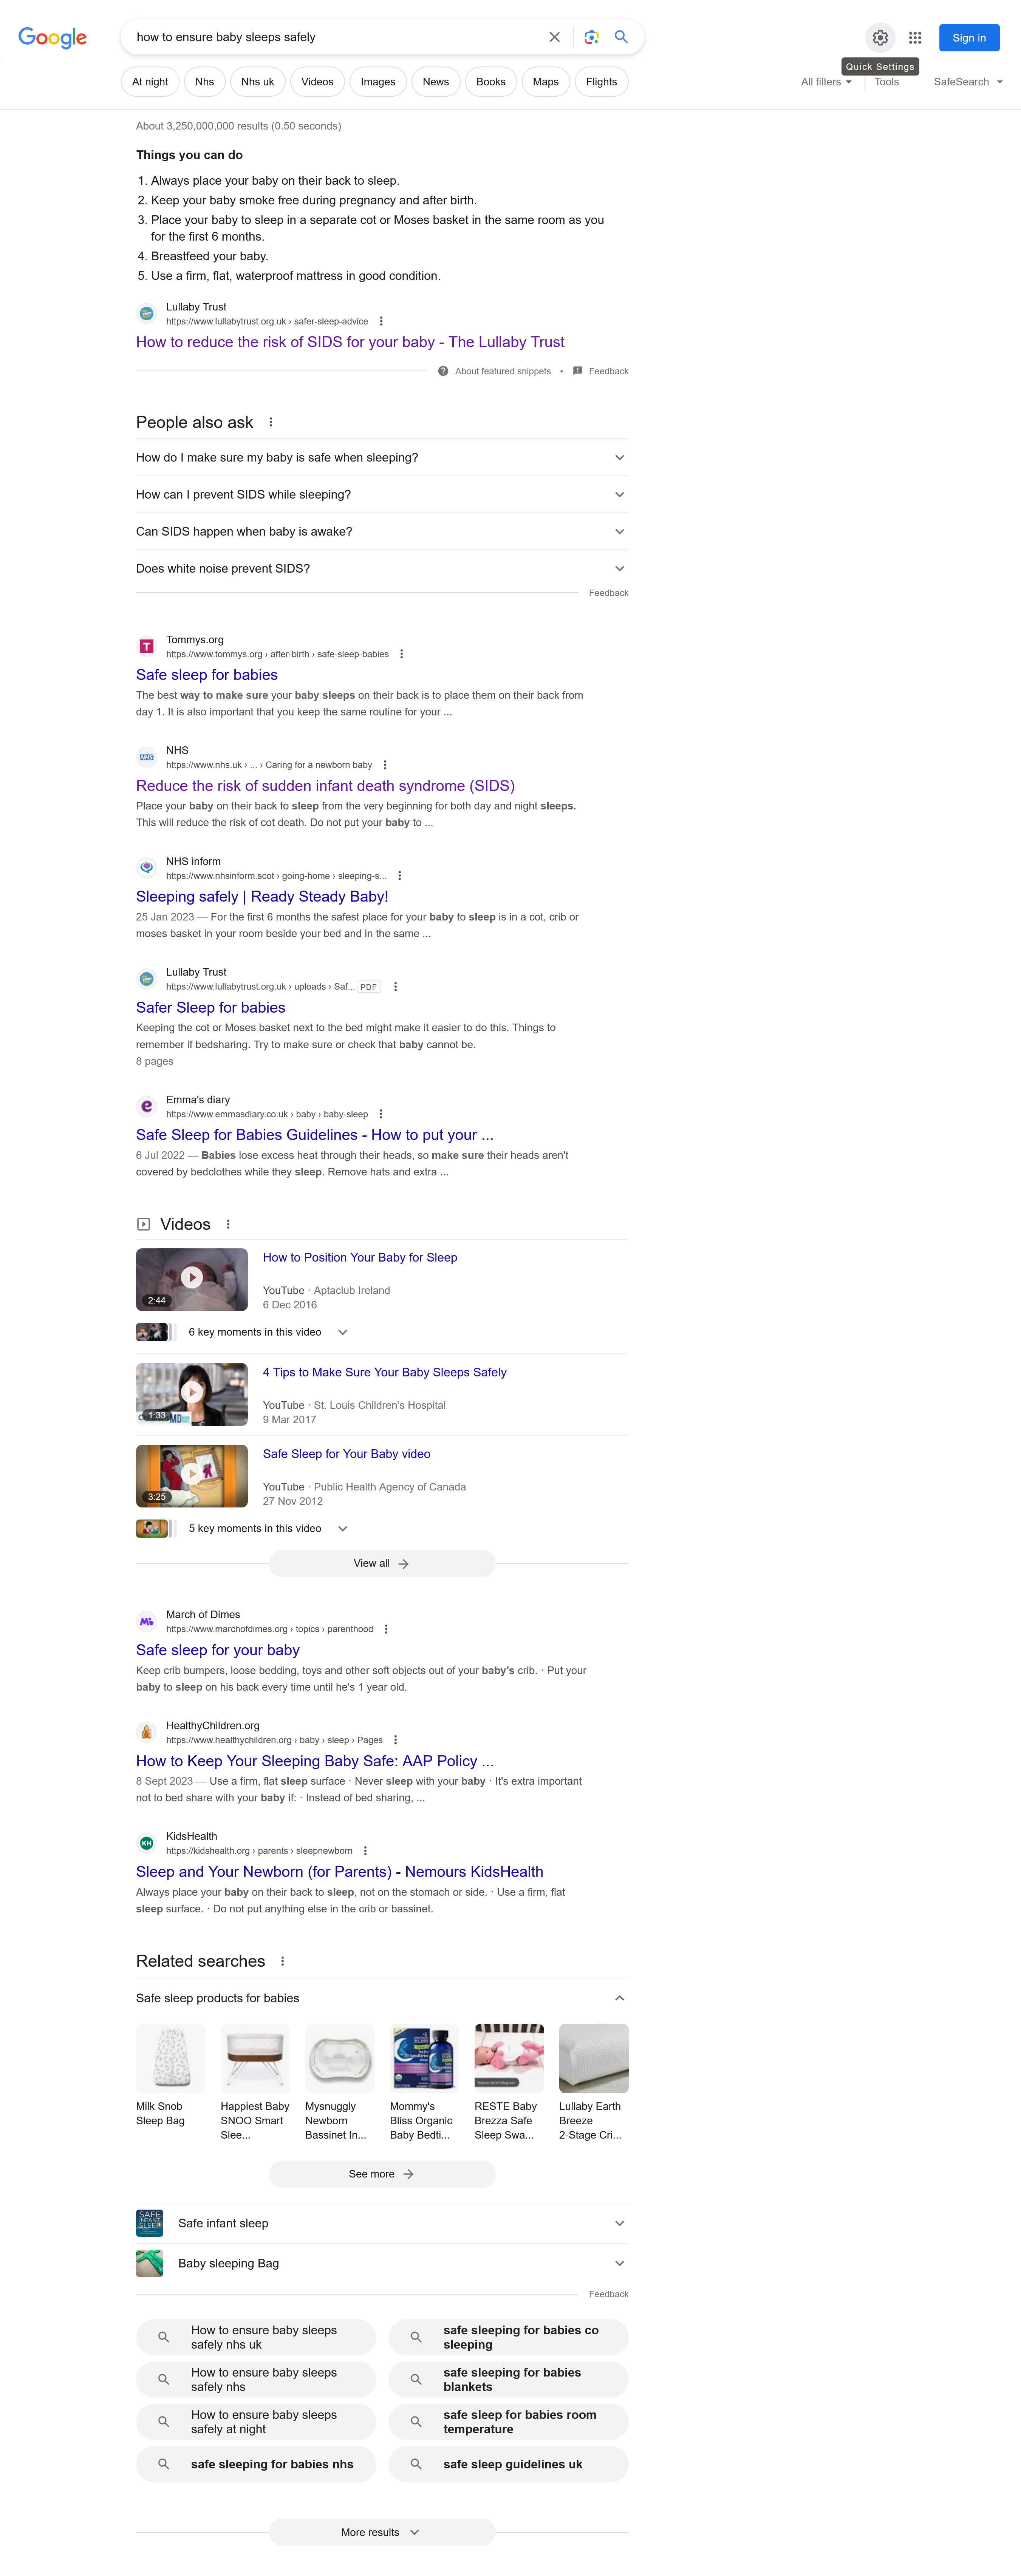Open three-dot menu beside People also ask

[271, 422]
